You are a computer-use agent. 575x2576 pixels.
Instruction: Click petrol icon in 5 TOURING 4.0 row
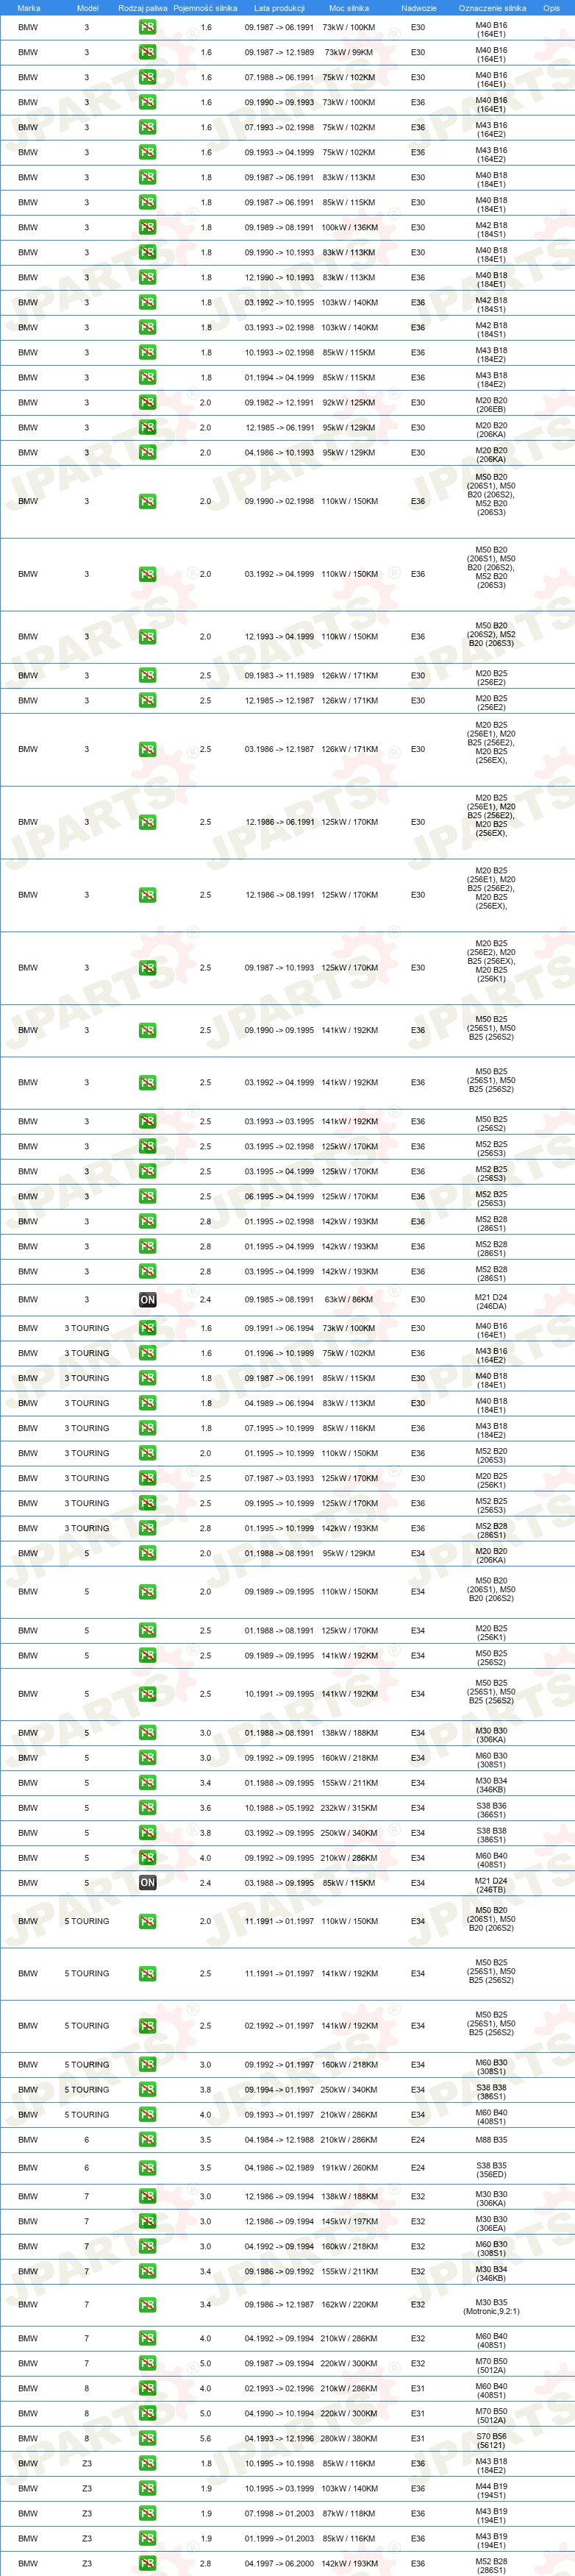point(147,2114)
